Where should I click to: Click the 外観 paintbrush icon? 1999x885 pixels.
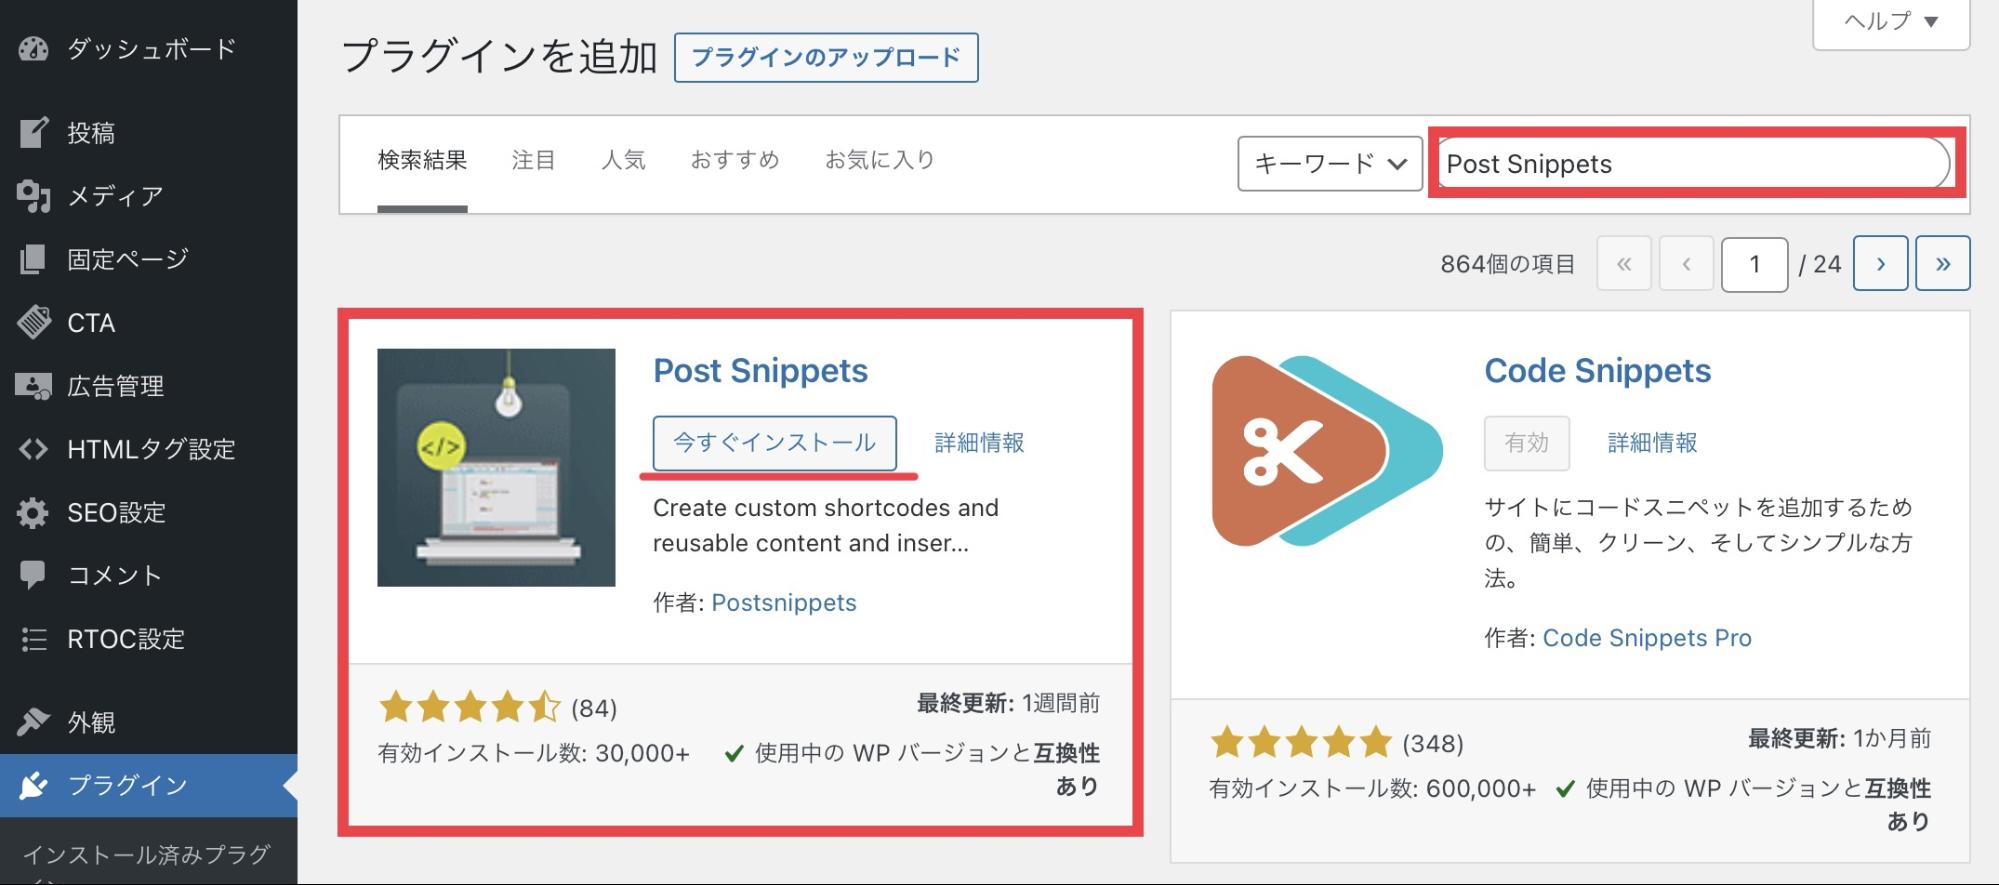33,721
